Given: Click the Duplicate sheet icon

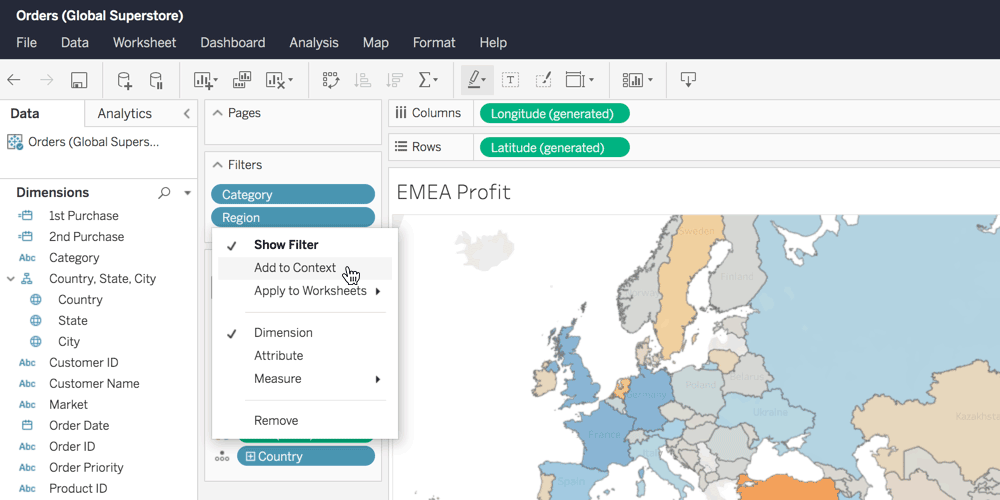Looking at the screenshot, I should pyautogui.click(x=242, y=80).
